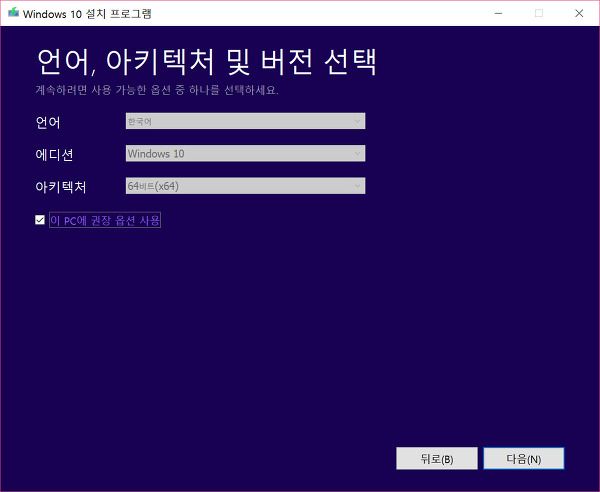Click the 뒤로(B) button
The width and height of the screenshot is (600, 492).
coord(437,458)
